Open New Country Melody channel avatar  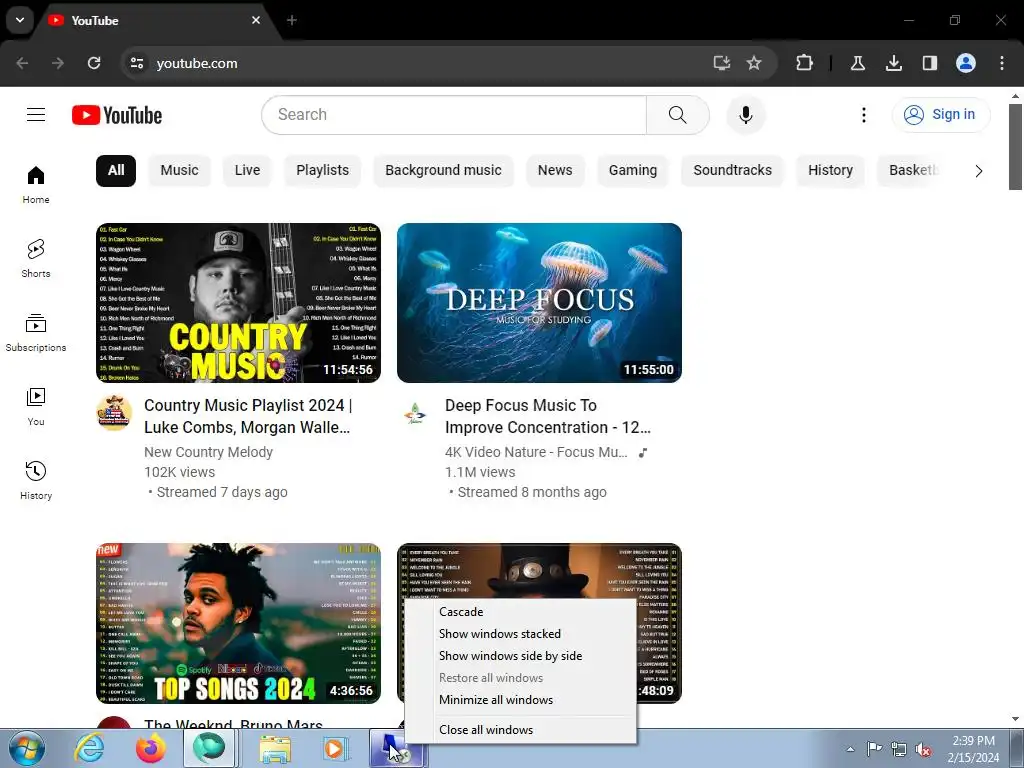pos(114,413)
